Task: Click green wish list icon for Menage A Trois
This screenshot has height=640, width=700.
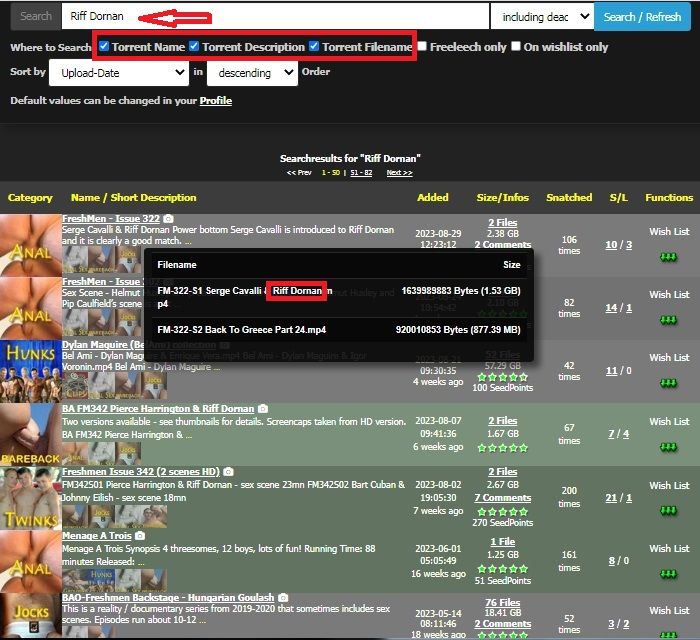Action: pyautogui.click(x=668, y=574)
